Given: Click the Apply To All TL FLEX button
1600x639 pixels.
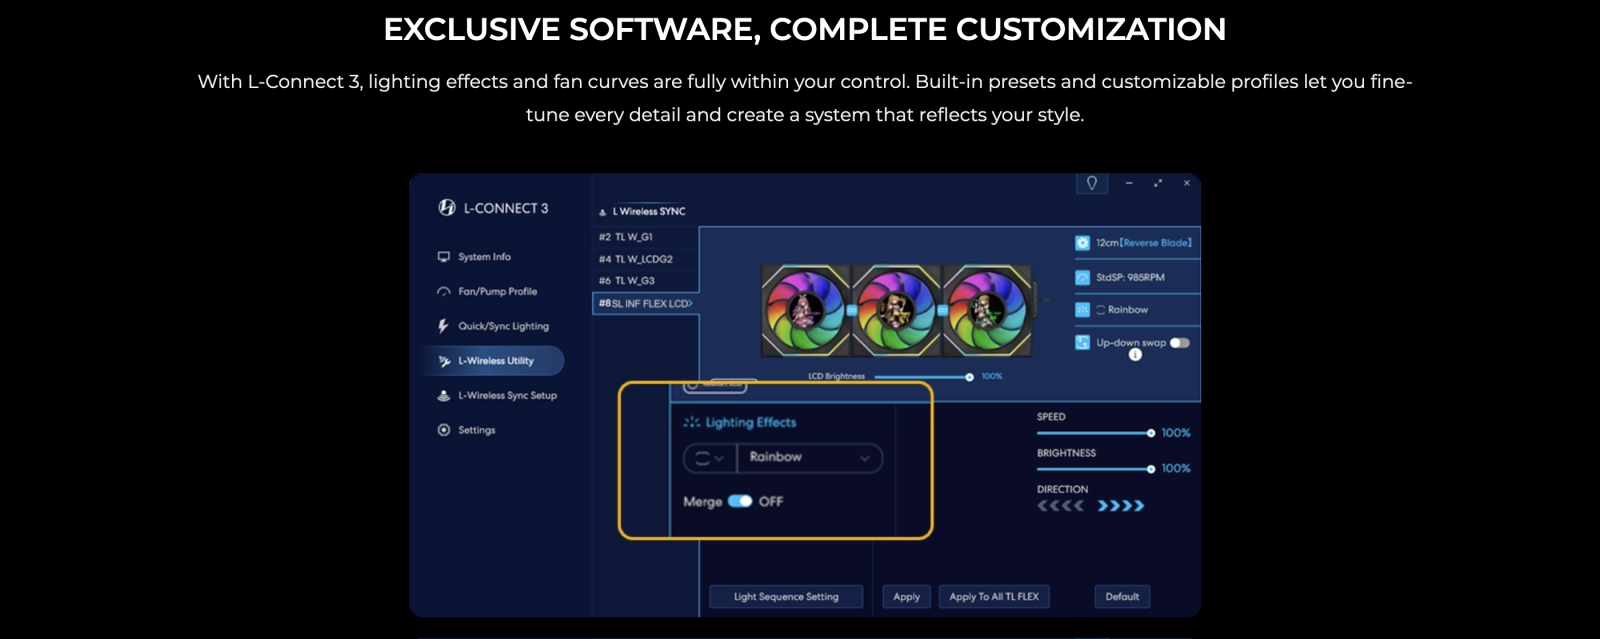Looking at the screenshot, I should [x=994, y=597].
